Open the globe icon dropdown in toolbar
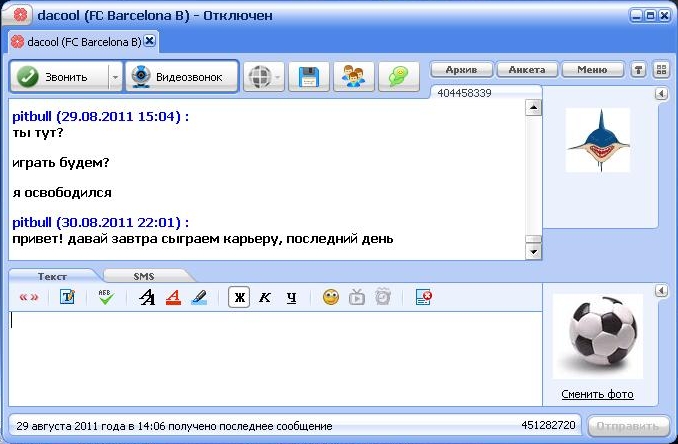The height and width of the screenshot is (444, 678). coord(264,77)
